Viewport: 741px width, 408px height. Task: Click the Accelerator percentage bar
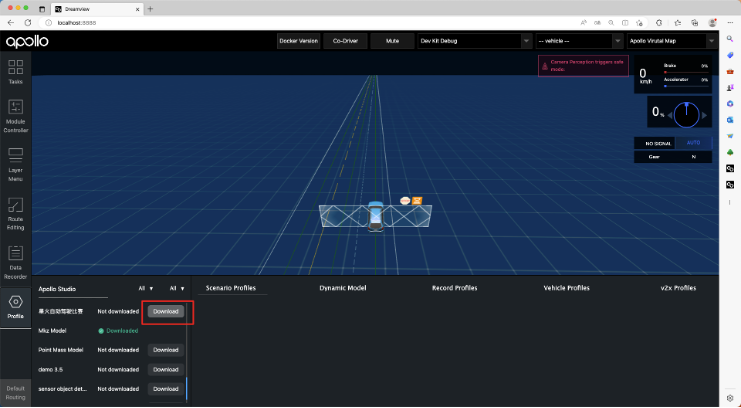[686, 86]
